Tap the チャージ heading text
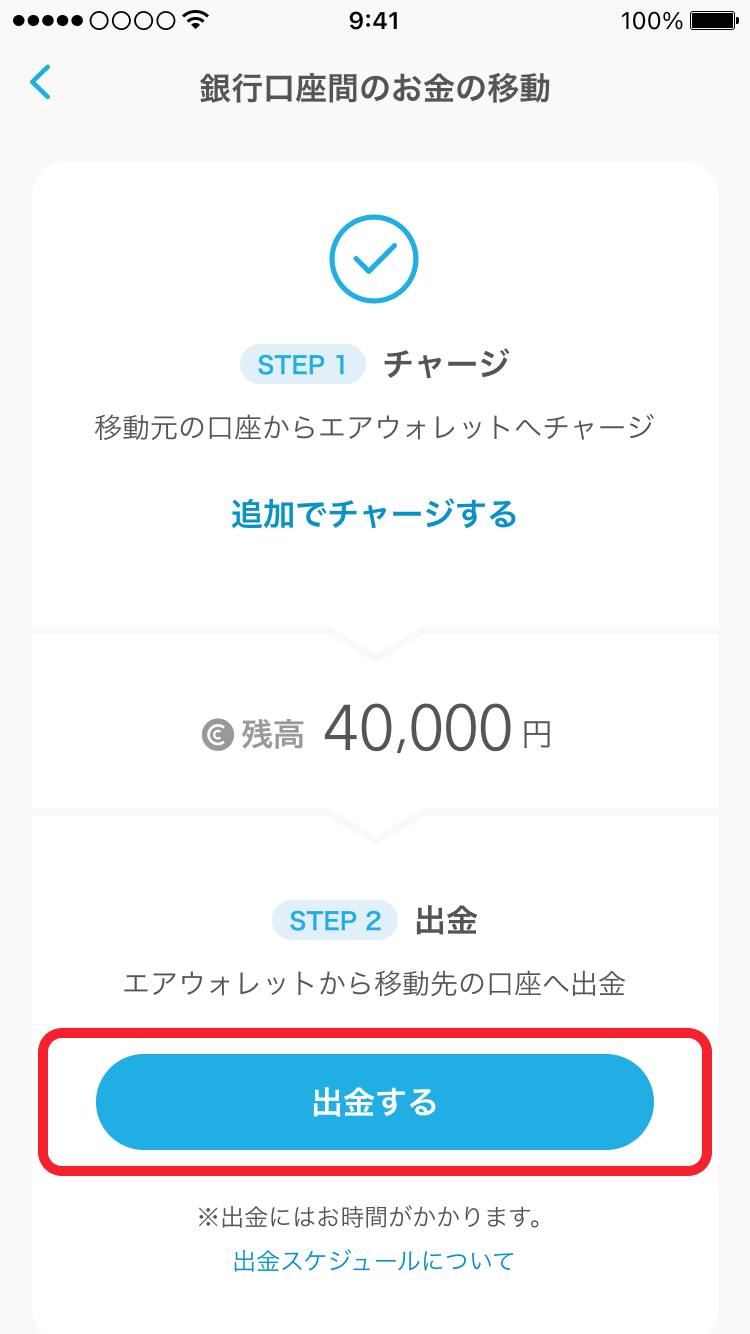750x1334 pixels. [446, 364]
